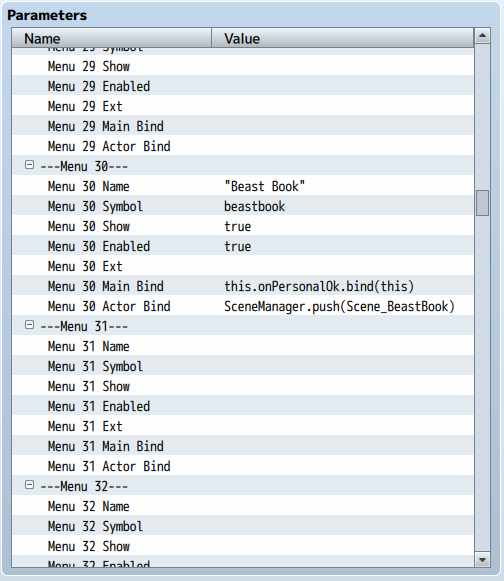Screen dimensions: 504x581
Task: Click the scrollbar down arrow
Action: click(482, 560)
